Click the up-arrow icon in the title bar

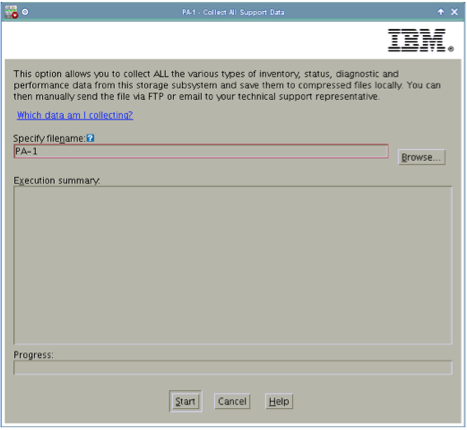click(441, 12)
